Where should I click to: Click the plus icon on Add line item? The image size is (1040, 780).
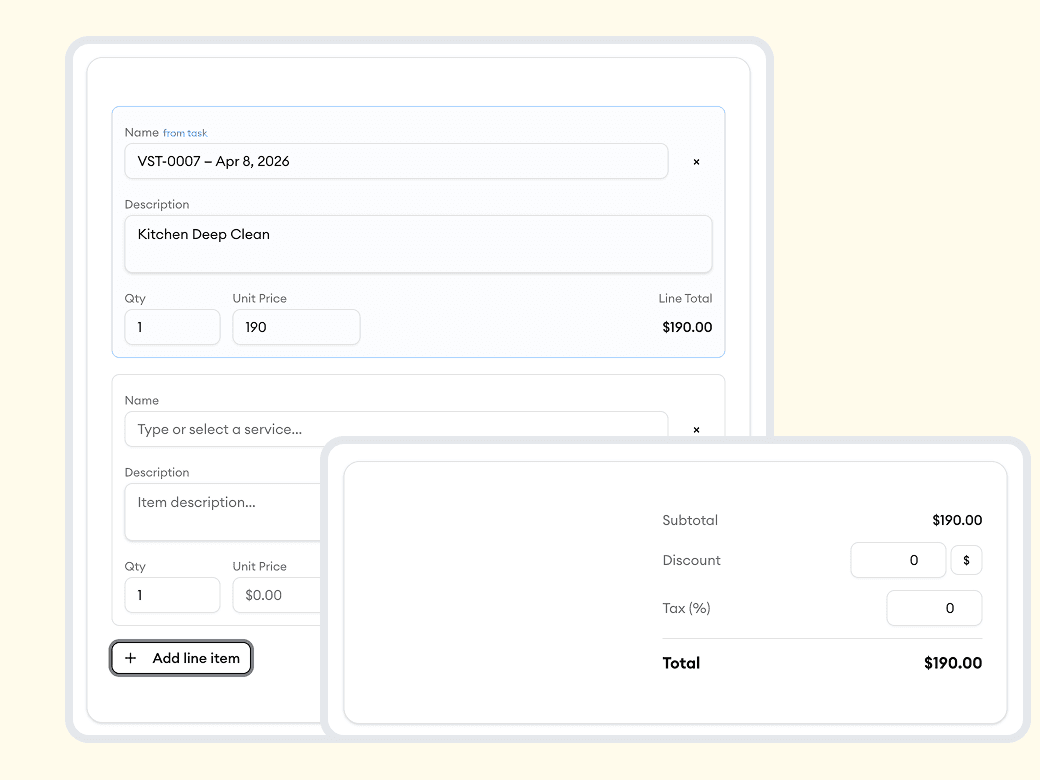(131, 658)
